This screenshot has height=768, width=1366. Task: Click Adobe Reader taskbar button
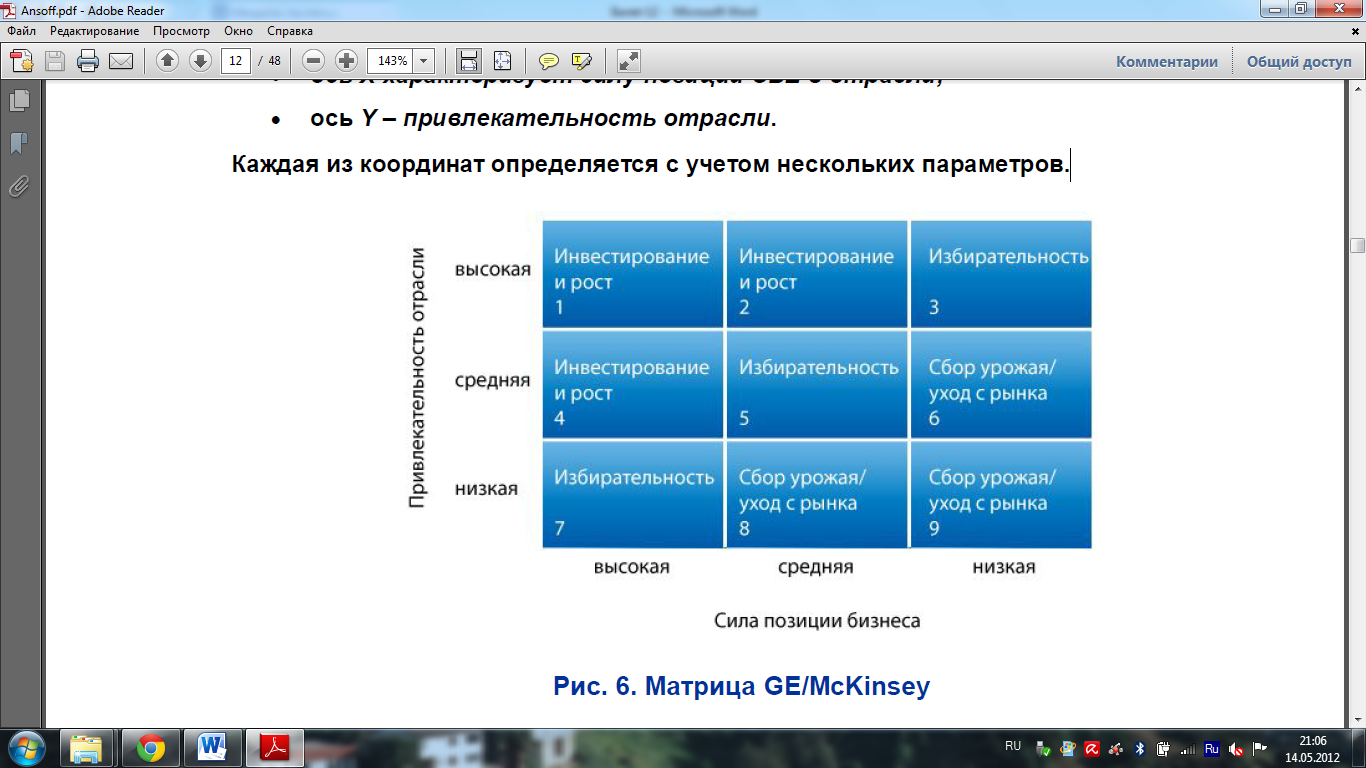coord(275,748)
